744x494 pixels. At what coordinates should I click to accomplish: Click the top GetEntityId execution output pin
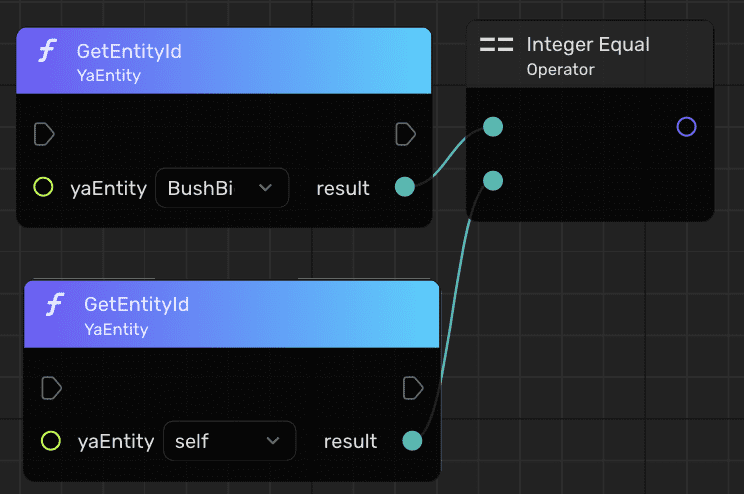click(405, 134)
